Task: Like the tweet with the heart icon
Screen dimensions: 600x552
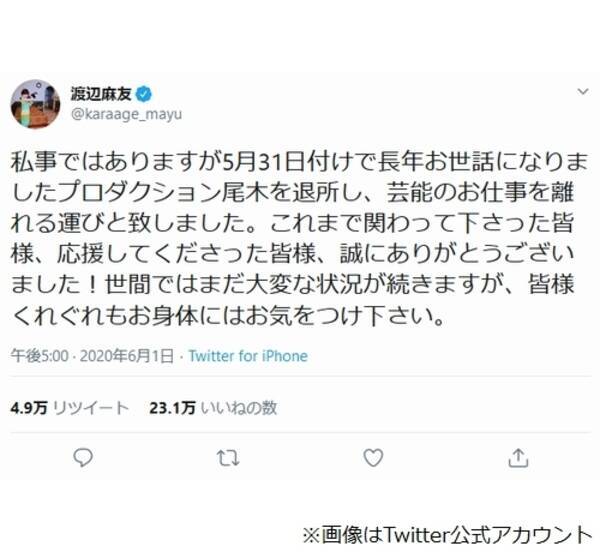Action: (373, 457)
